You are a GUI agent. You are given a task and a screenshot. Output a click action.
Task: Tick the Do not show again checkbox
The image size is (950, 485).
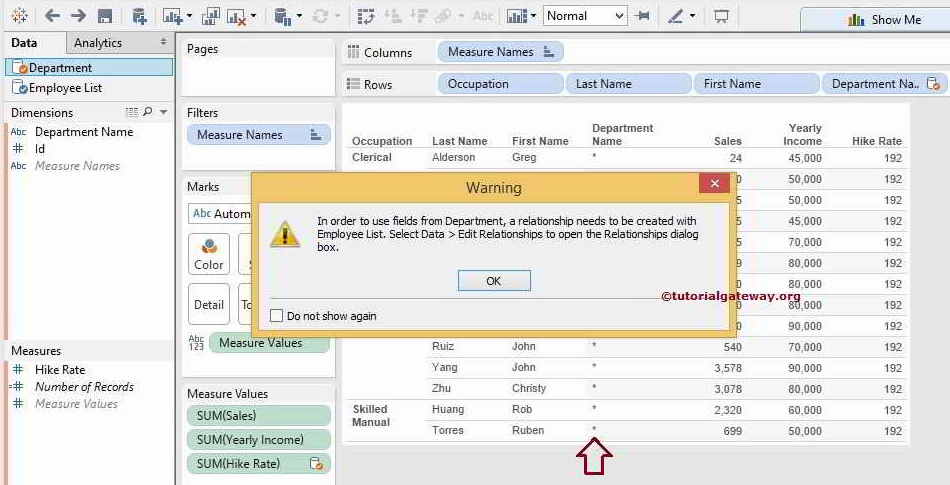[x=276, y=315]
